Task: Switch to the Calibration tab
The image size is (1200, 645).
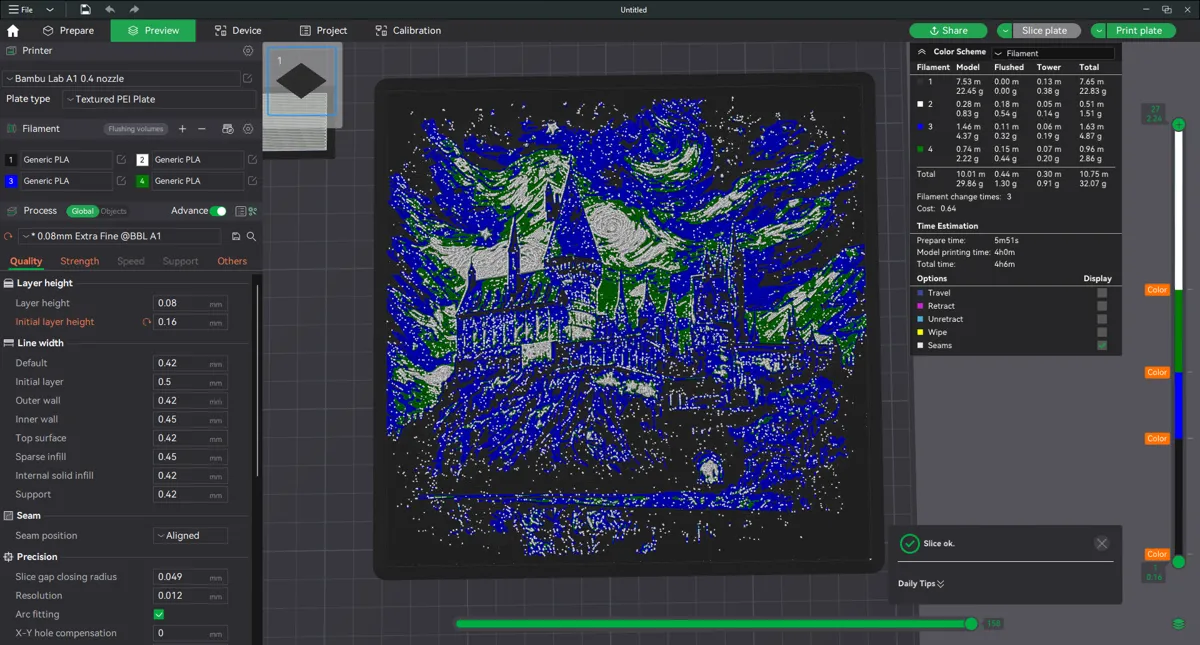Action: 408,31
